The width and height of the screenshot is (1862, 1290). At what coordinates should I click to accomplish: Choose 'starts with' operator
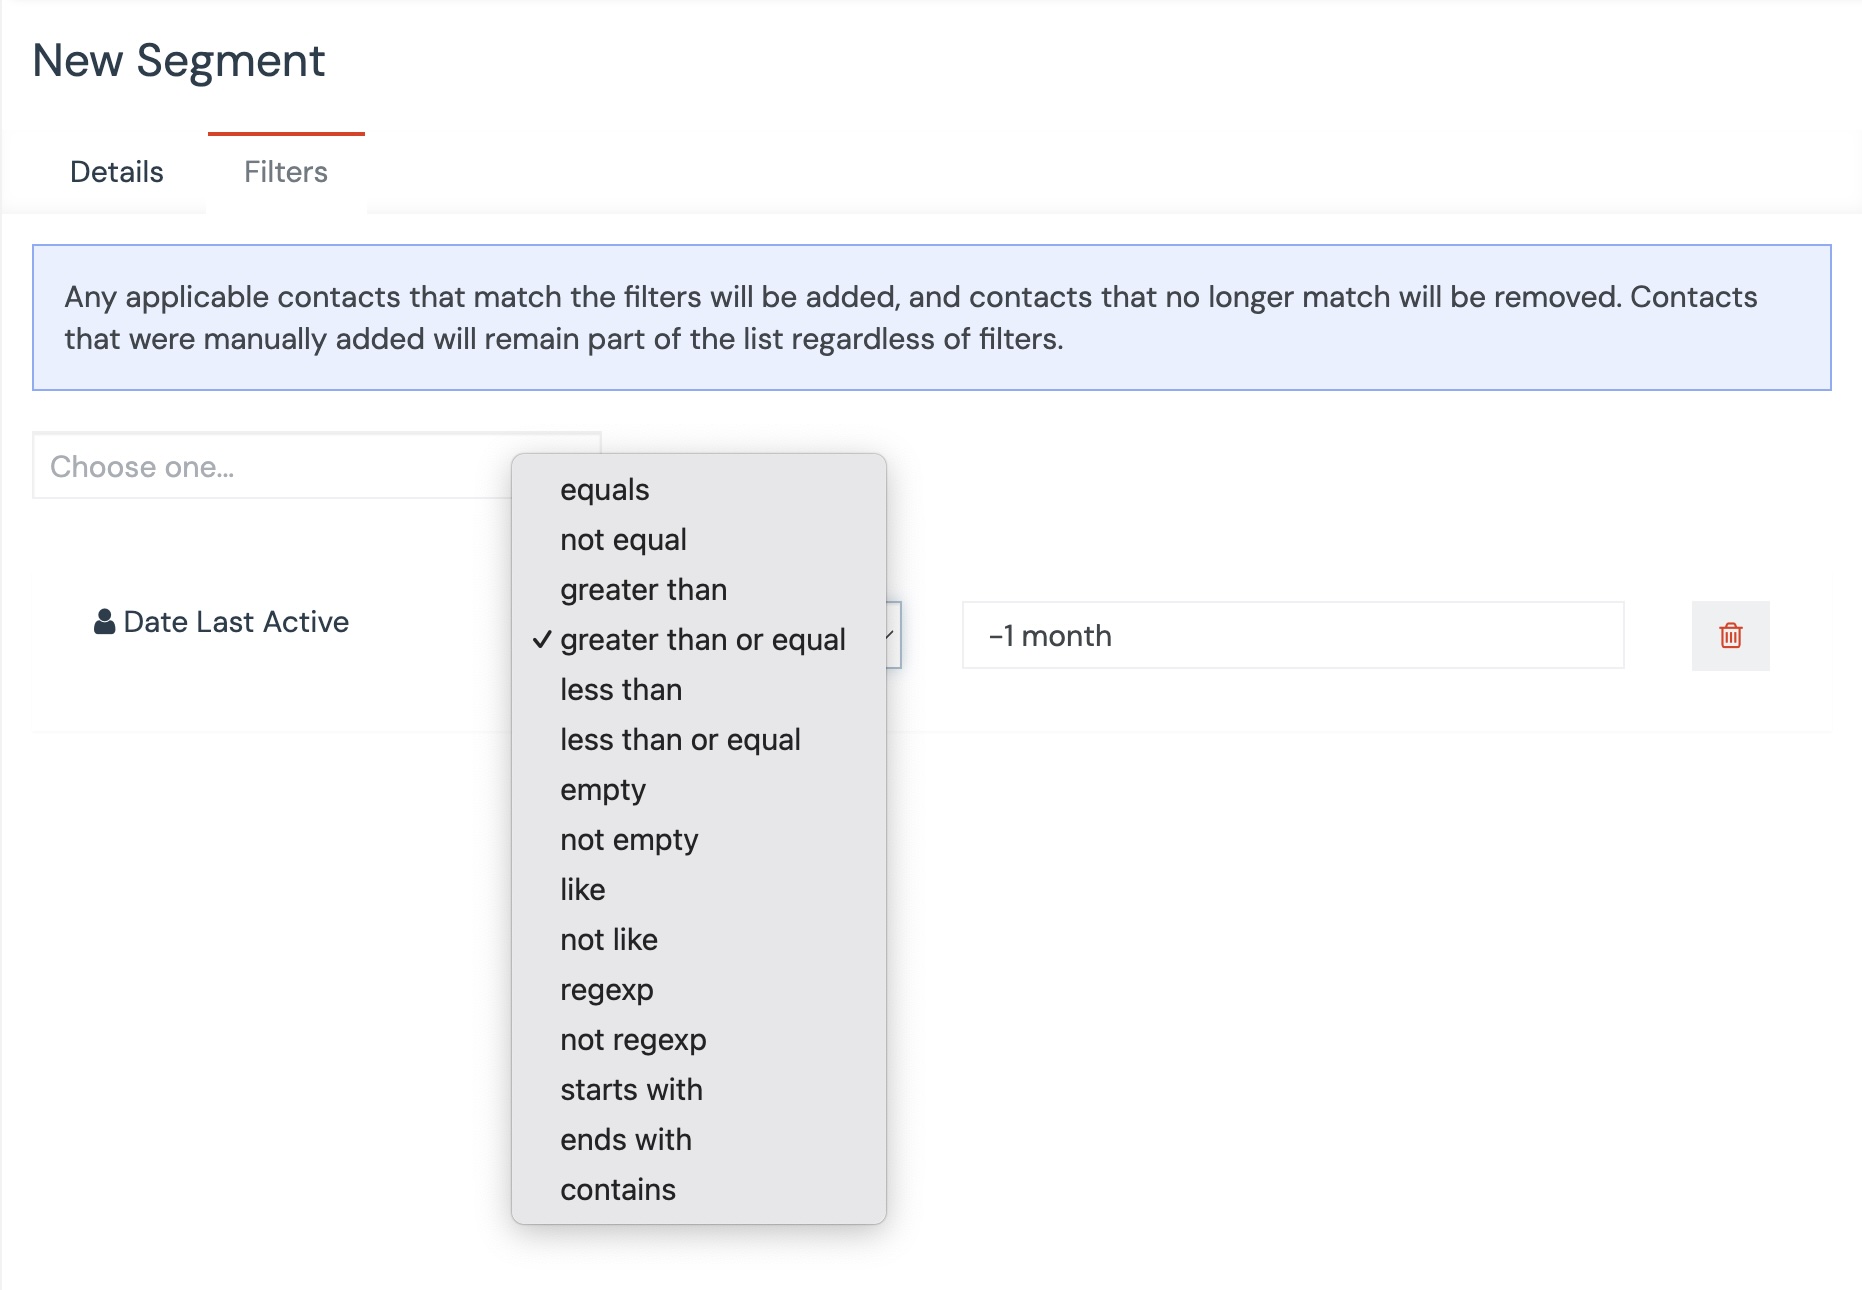pos(631,1090)
